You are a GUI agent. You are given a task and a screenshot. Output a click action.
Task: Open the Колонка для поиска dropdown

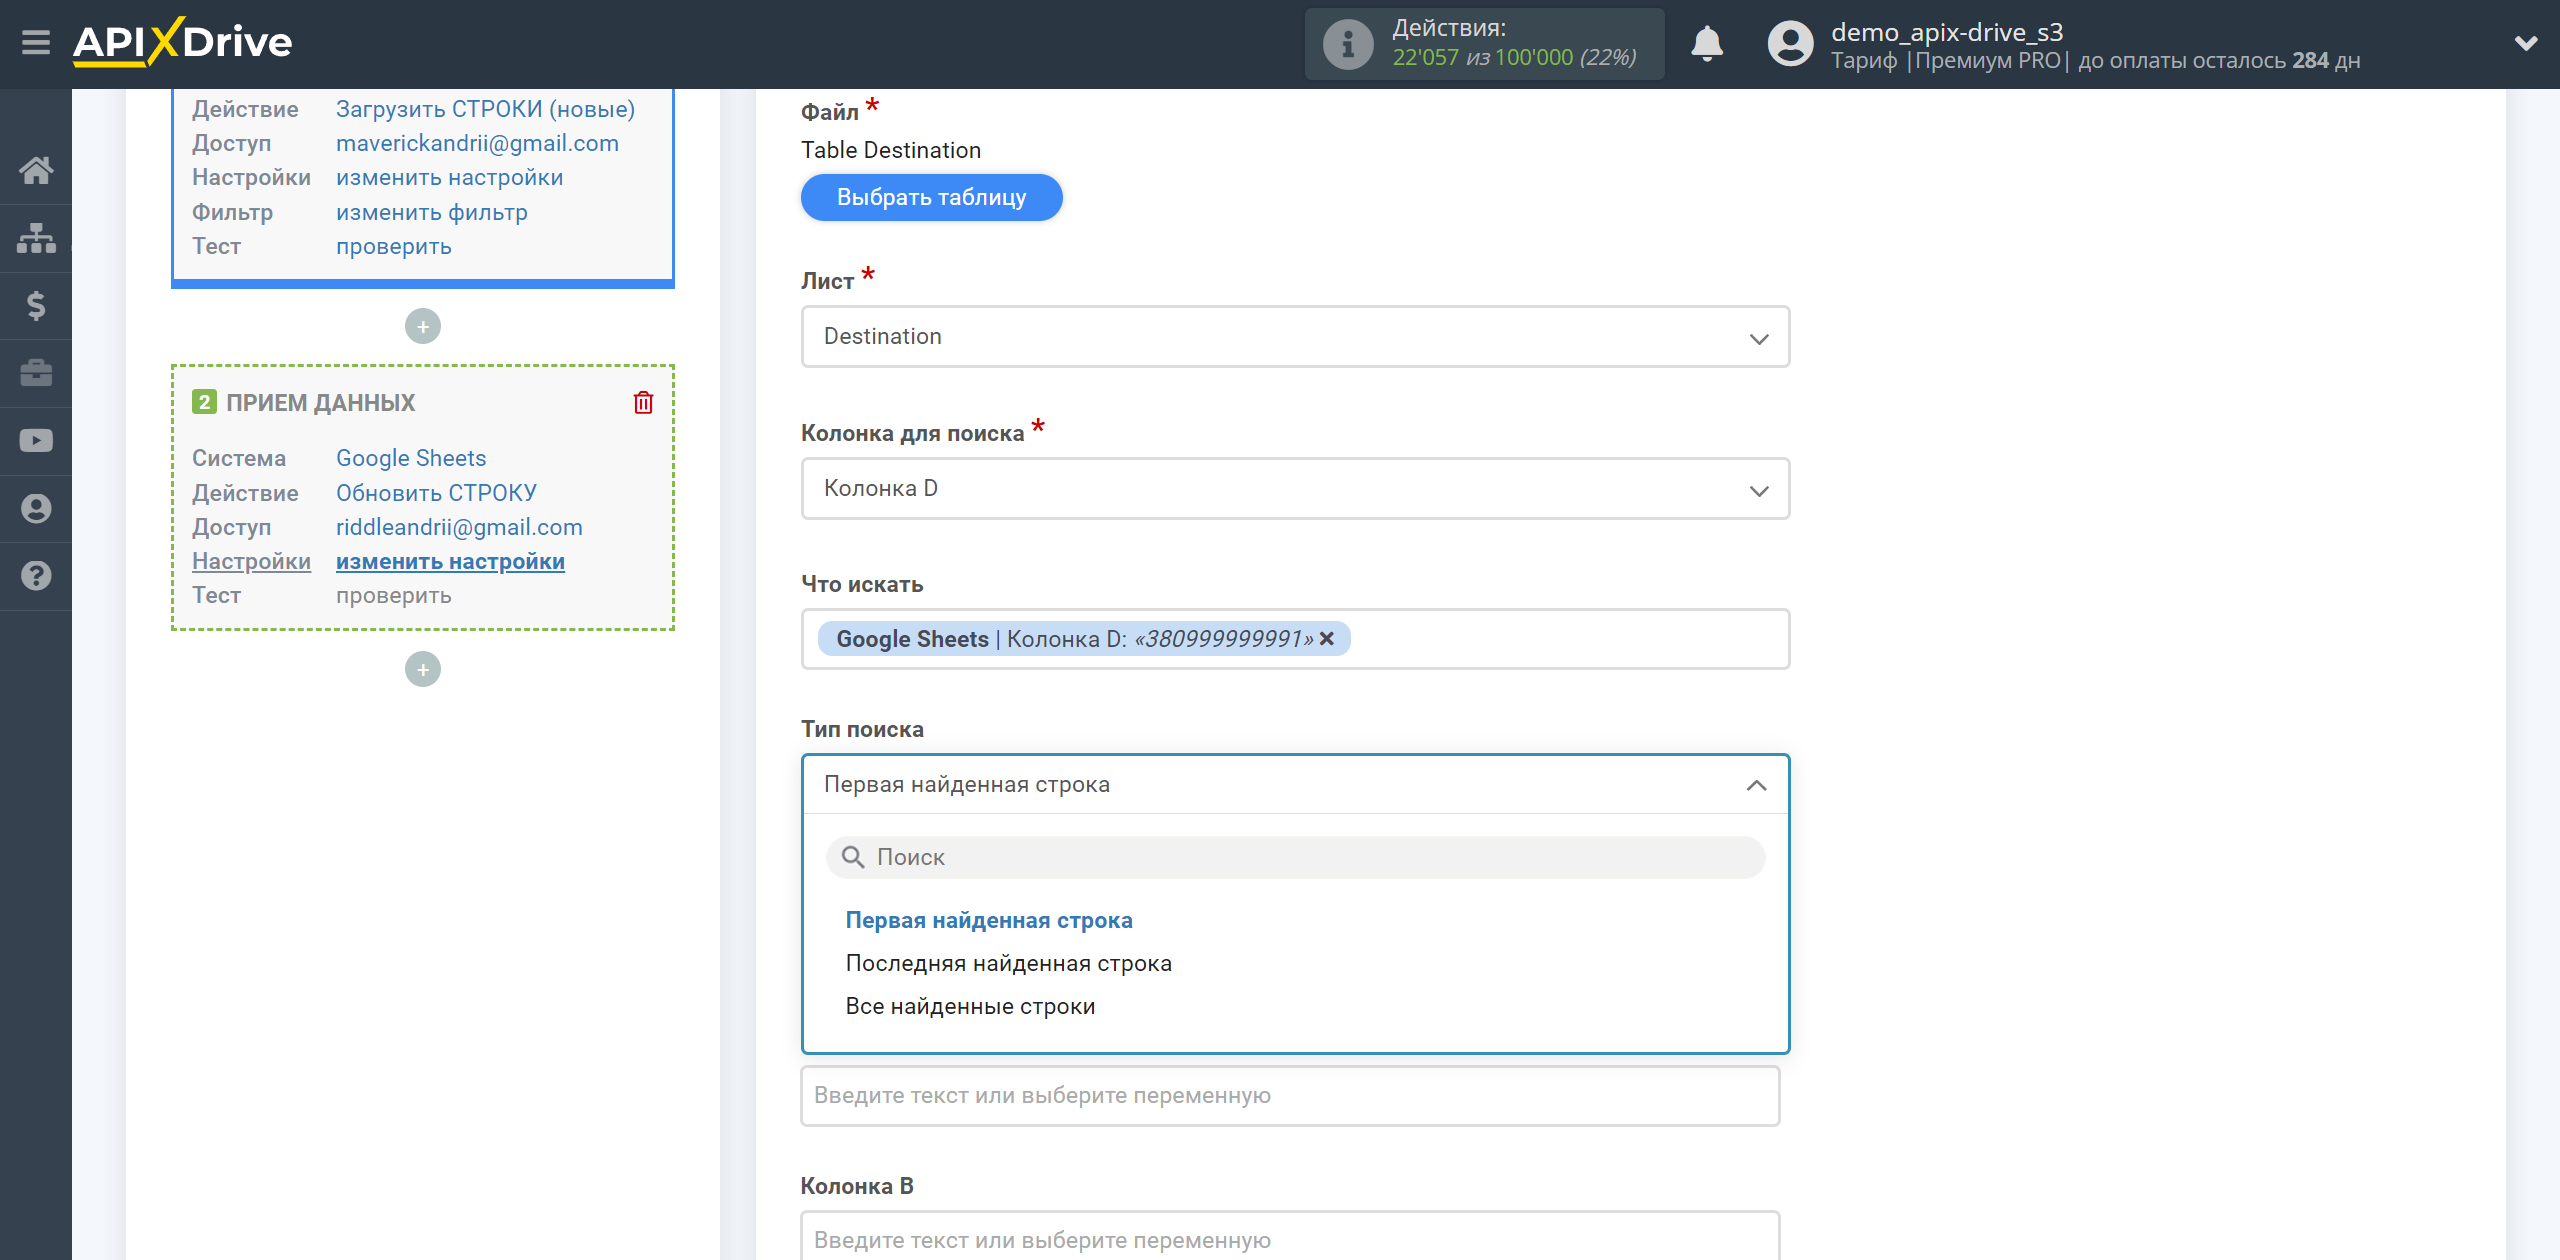pos(1295,489)
